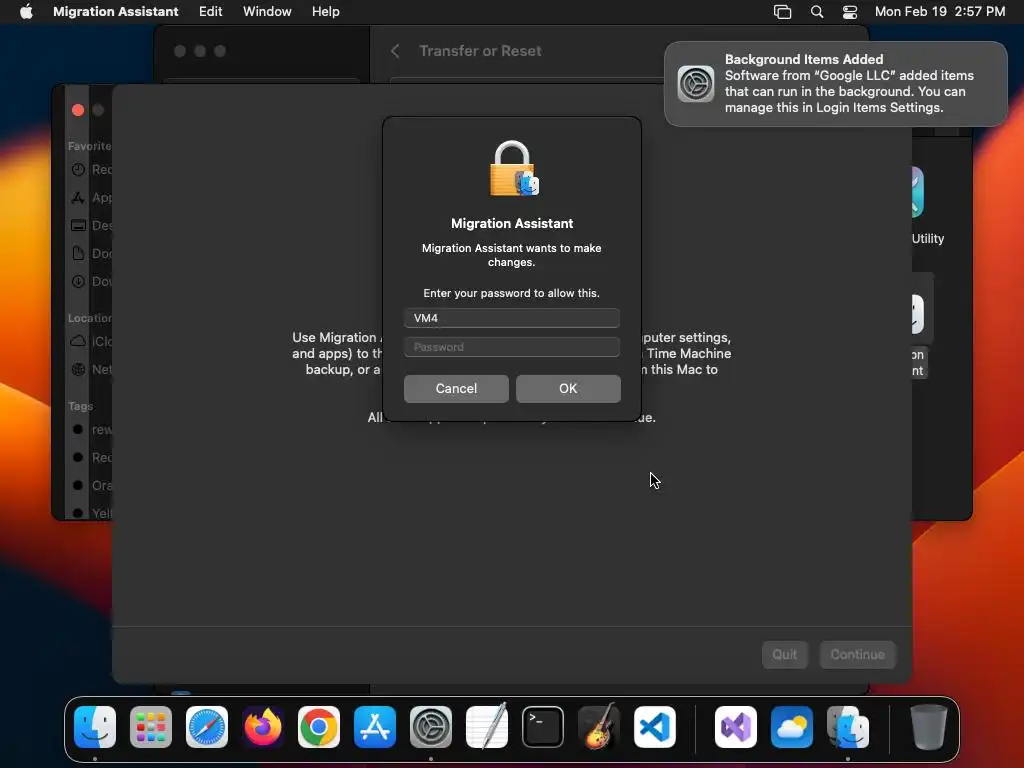The width and height of the screenshot is (1024, 768).
Task: Open the Trash in the dock
Action: [929, 727]
